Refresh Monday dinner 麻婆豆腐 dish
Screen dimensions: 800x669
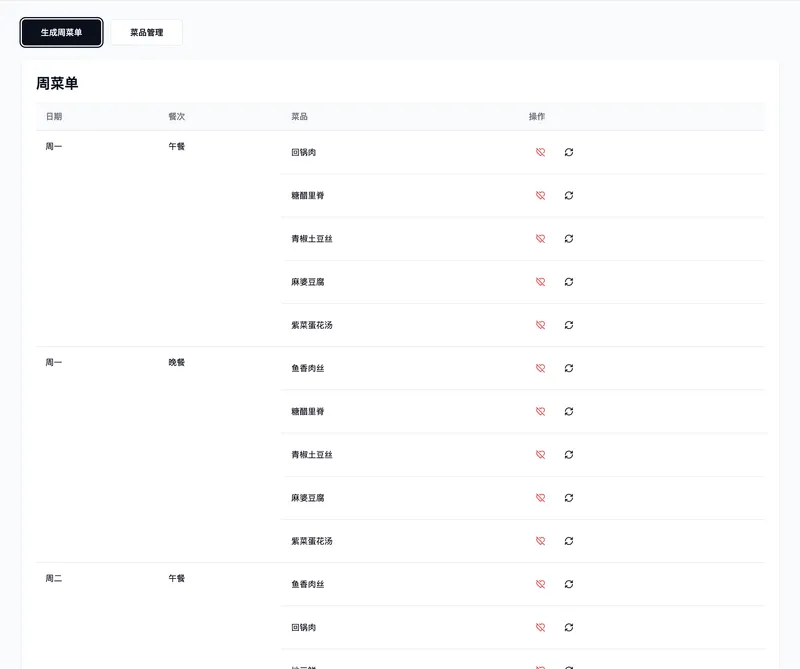pos(569,498)
